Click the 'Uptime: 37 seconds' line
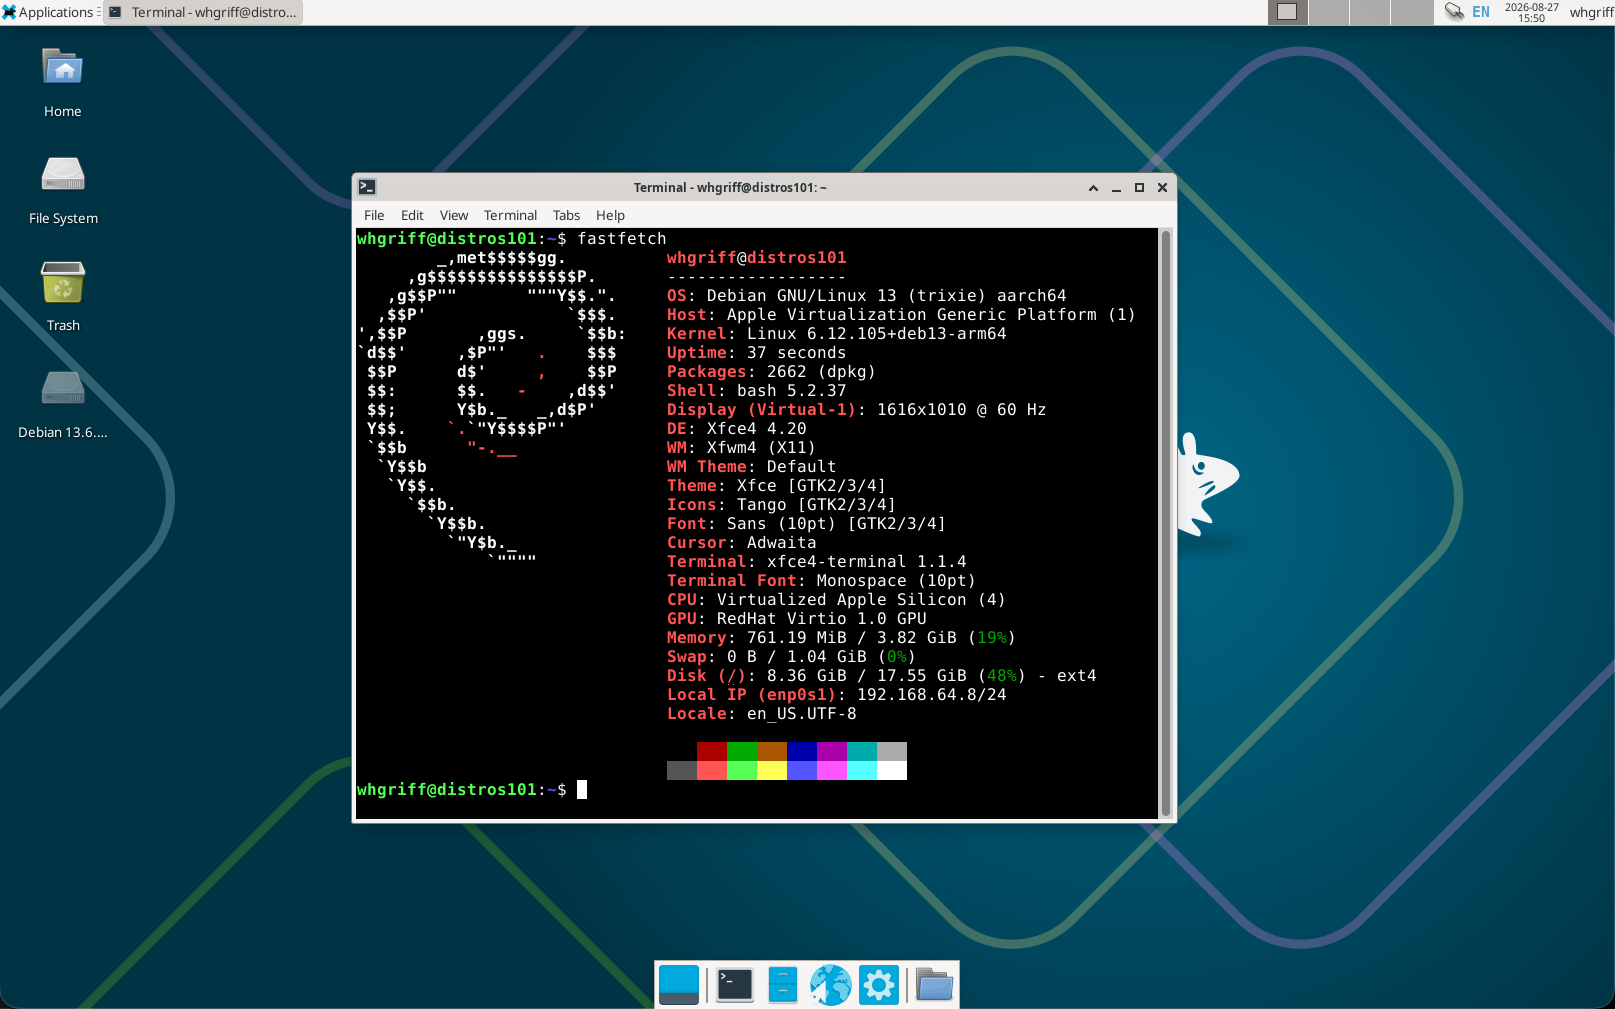Image resolution: width=1615 pixels, height=1009 pixels. 757,352
